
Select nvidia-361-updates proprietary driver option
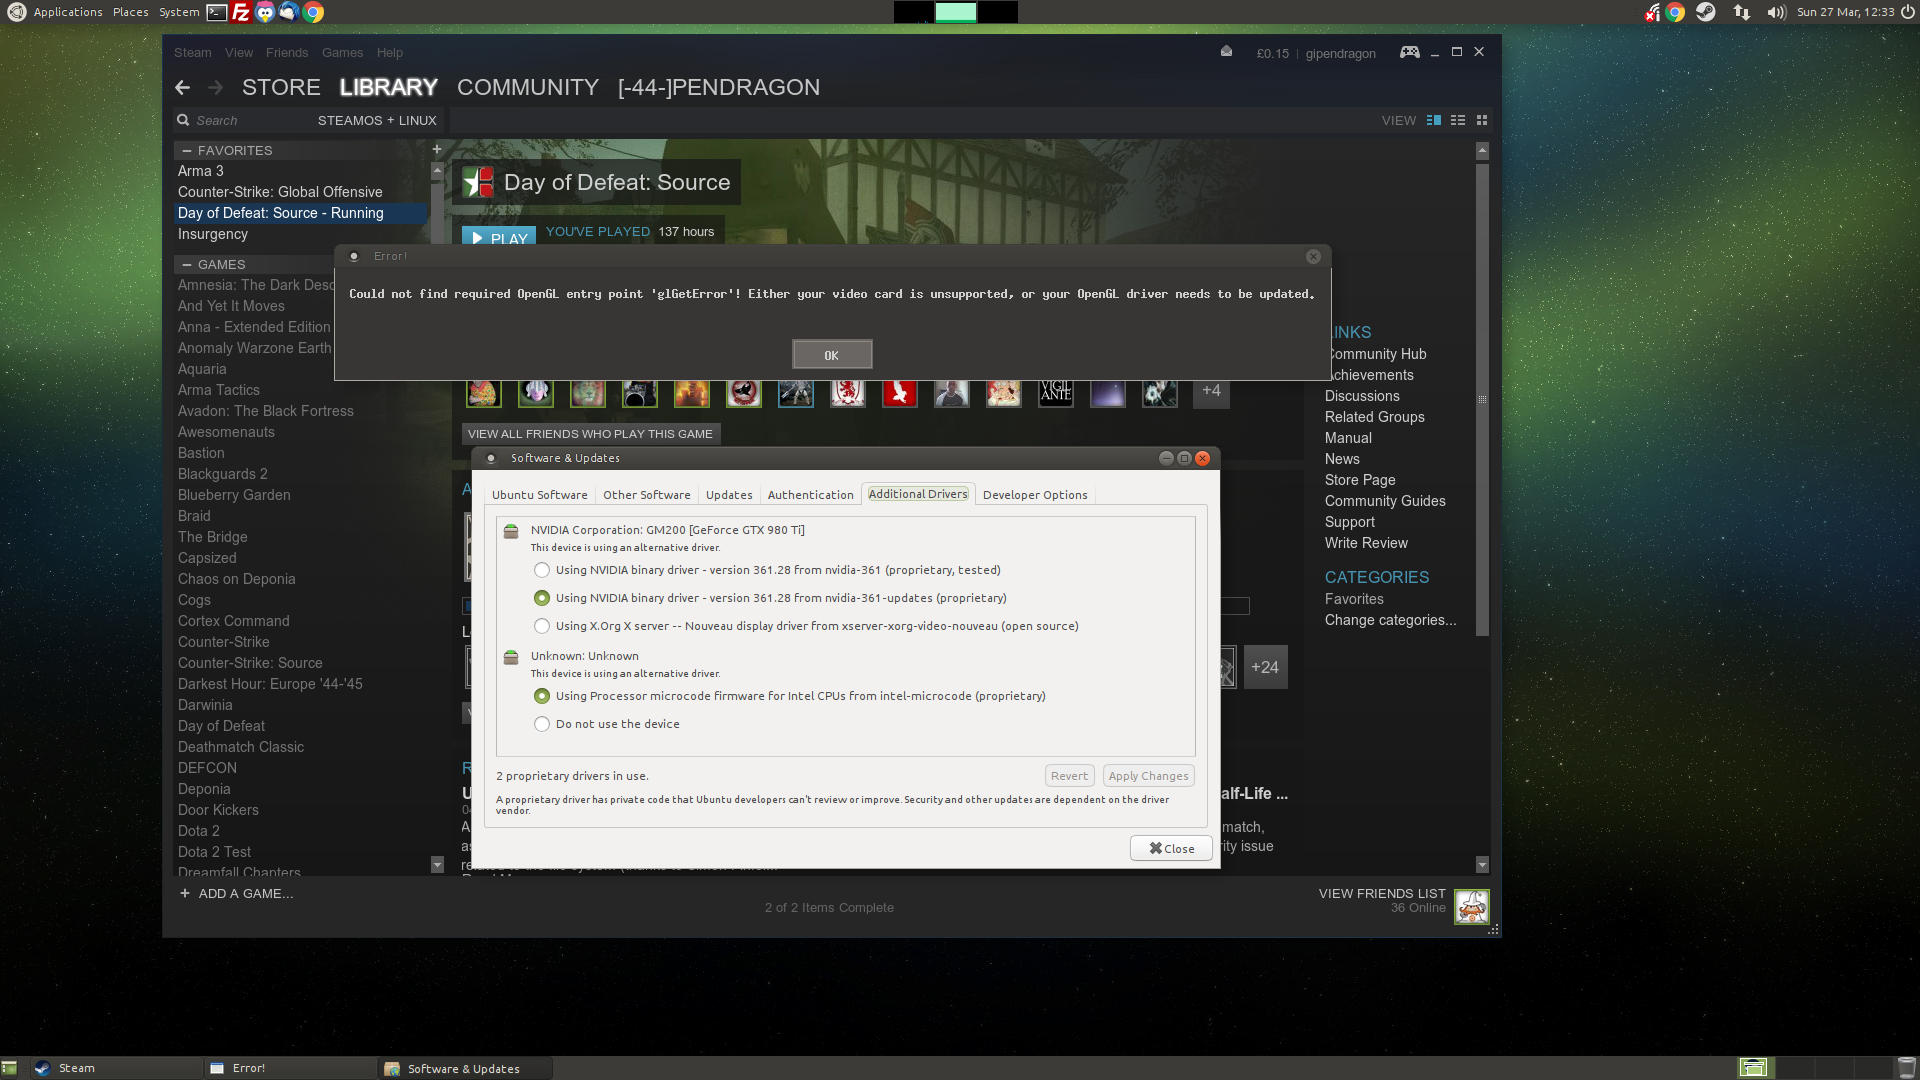542,598
